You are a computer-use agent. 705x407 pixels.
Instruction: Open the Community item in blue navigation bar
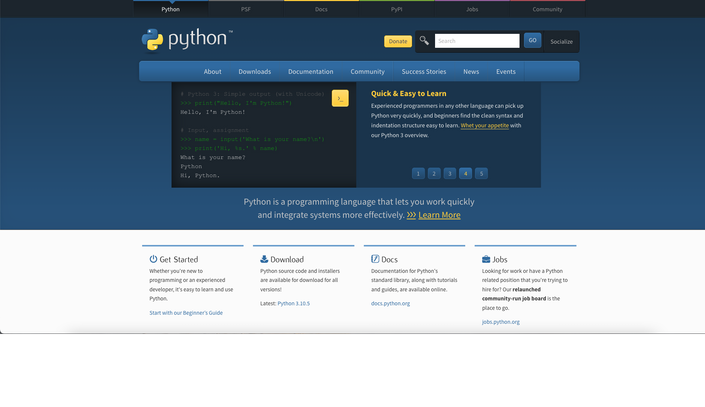coord(367,72)
